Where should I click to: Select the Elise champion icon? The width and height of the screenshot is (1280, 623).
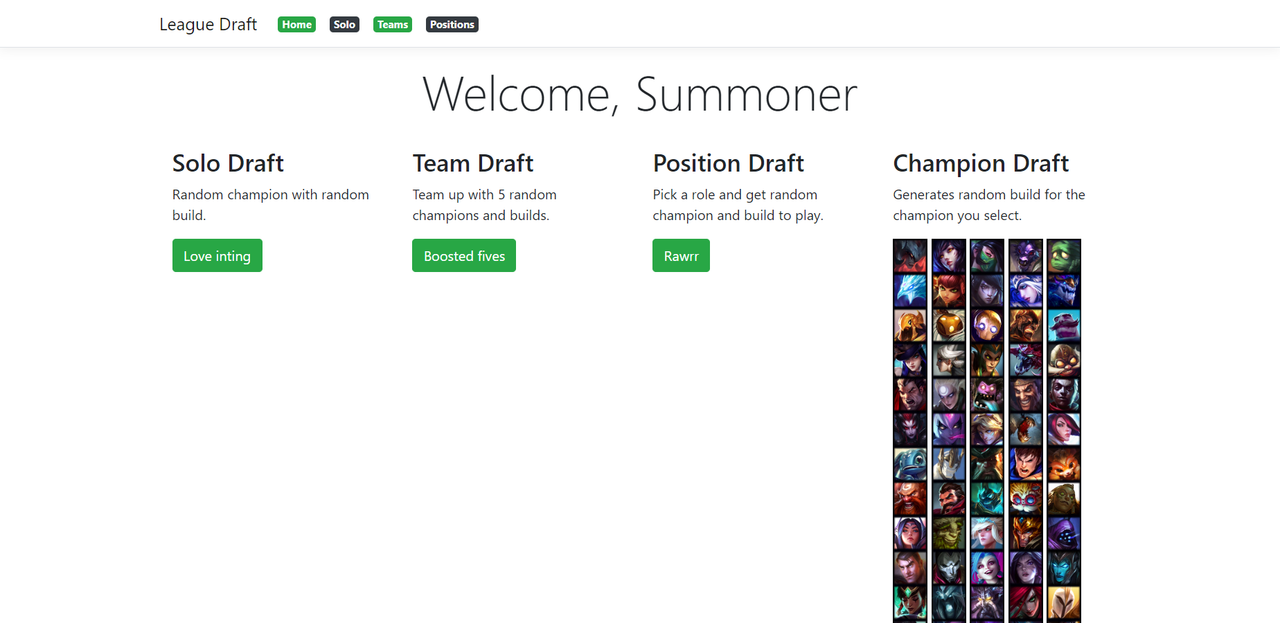pyautogui.click(x=910, y=429)
